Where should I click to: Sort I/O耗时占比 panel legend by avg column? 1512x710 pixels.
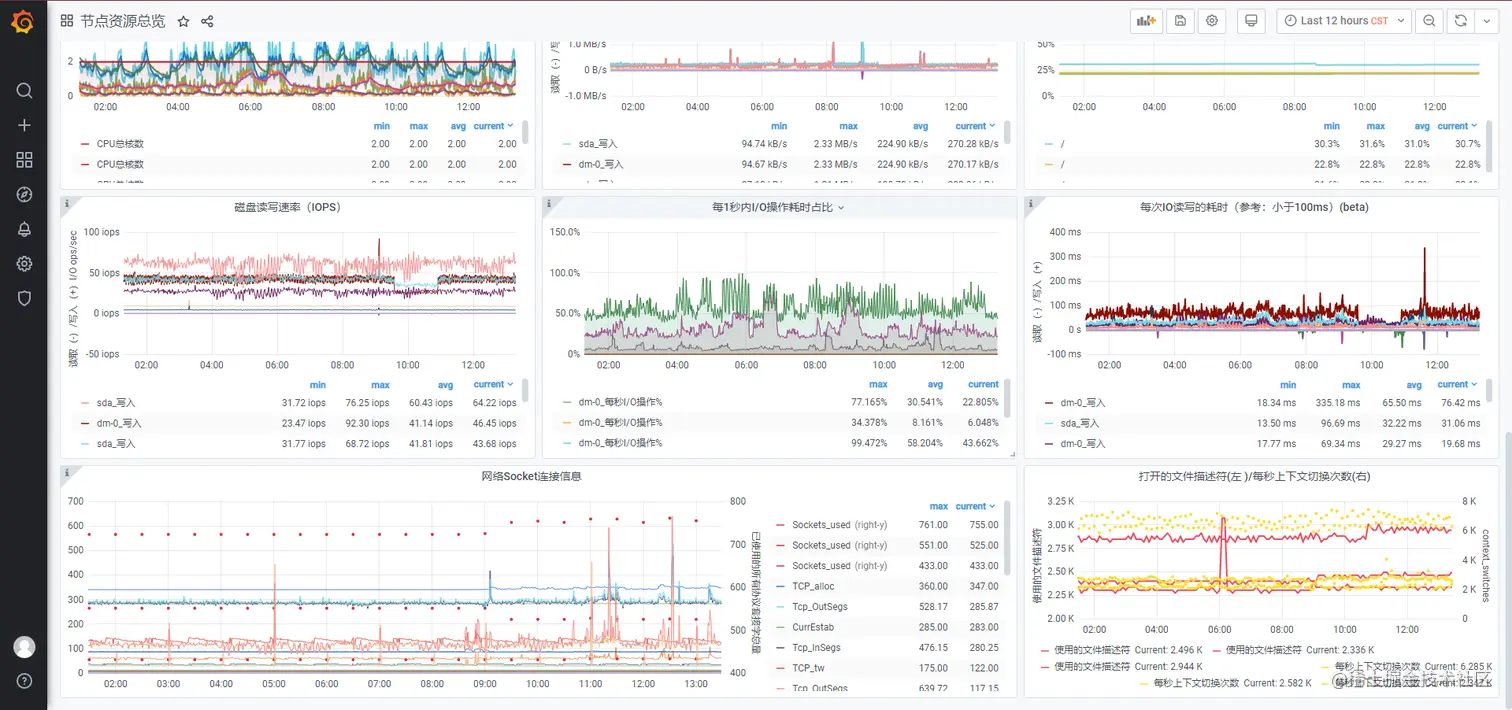pyautogui.click(x=935, y=384)
